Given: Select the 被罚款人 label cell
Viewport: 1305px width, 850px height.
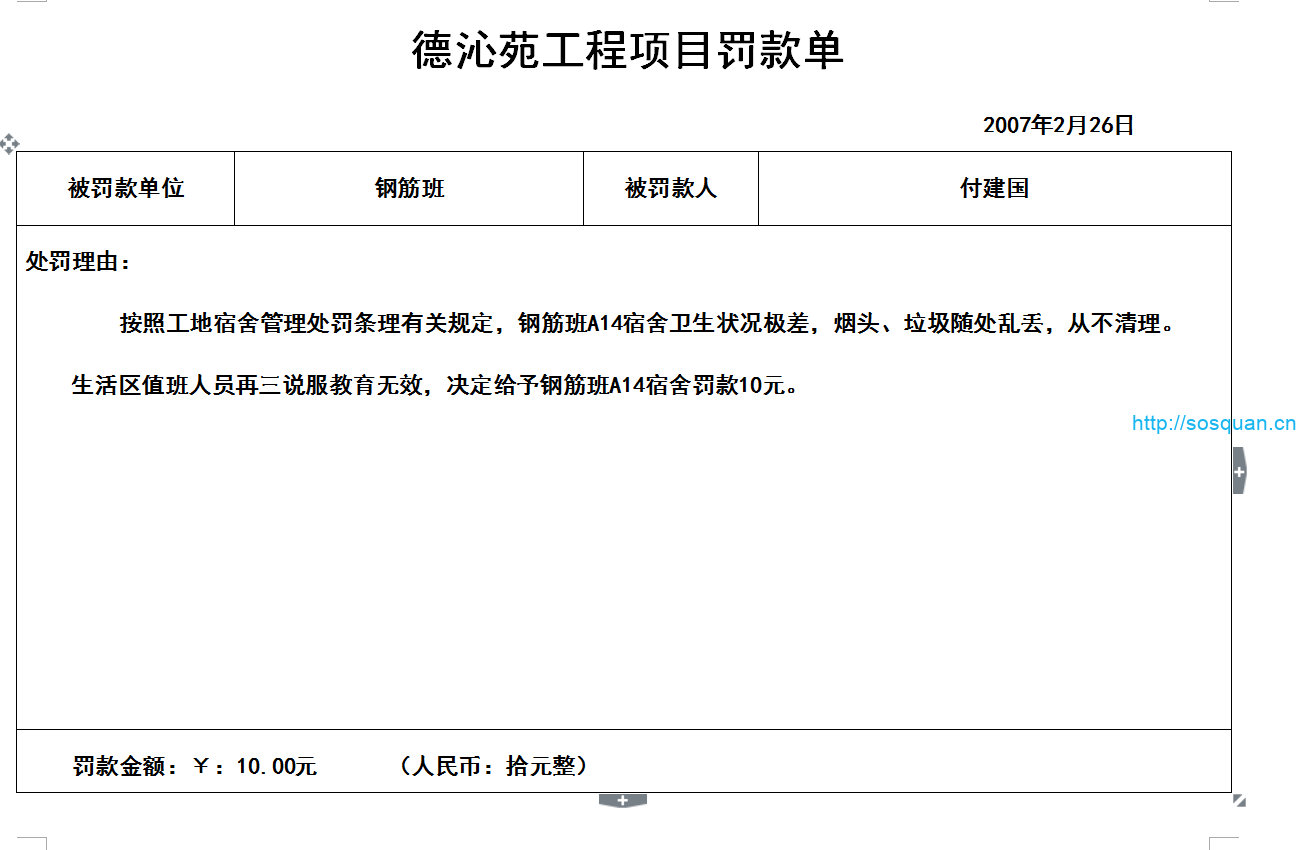Looking at the screenshot, I should click(x=671, y=188).
